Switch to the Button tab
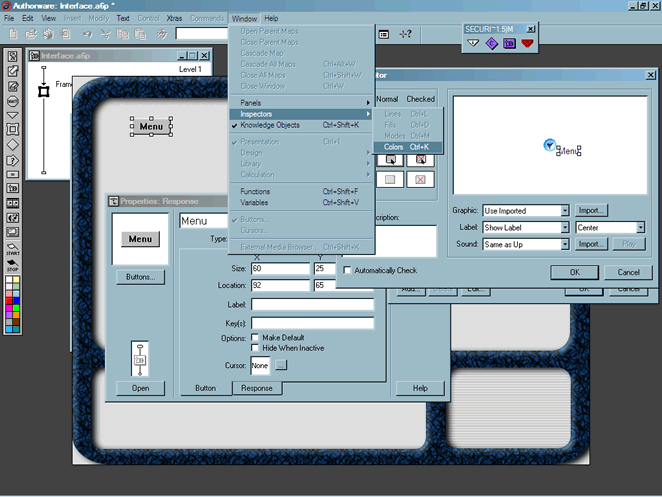The height and width of the screenshot is (497, 662). (206, 388)
